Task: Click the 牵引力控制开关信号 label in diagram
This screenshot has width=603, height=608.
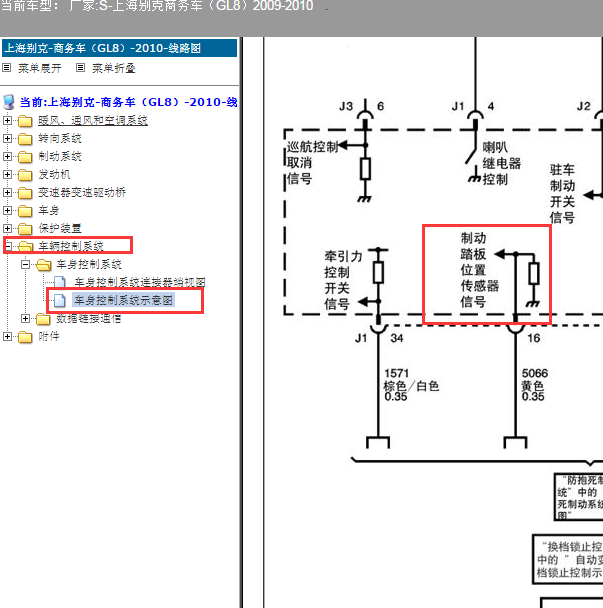Action: pyautogui.click(x=343, y=280)
